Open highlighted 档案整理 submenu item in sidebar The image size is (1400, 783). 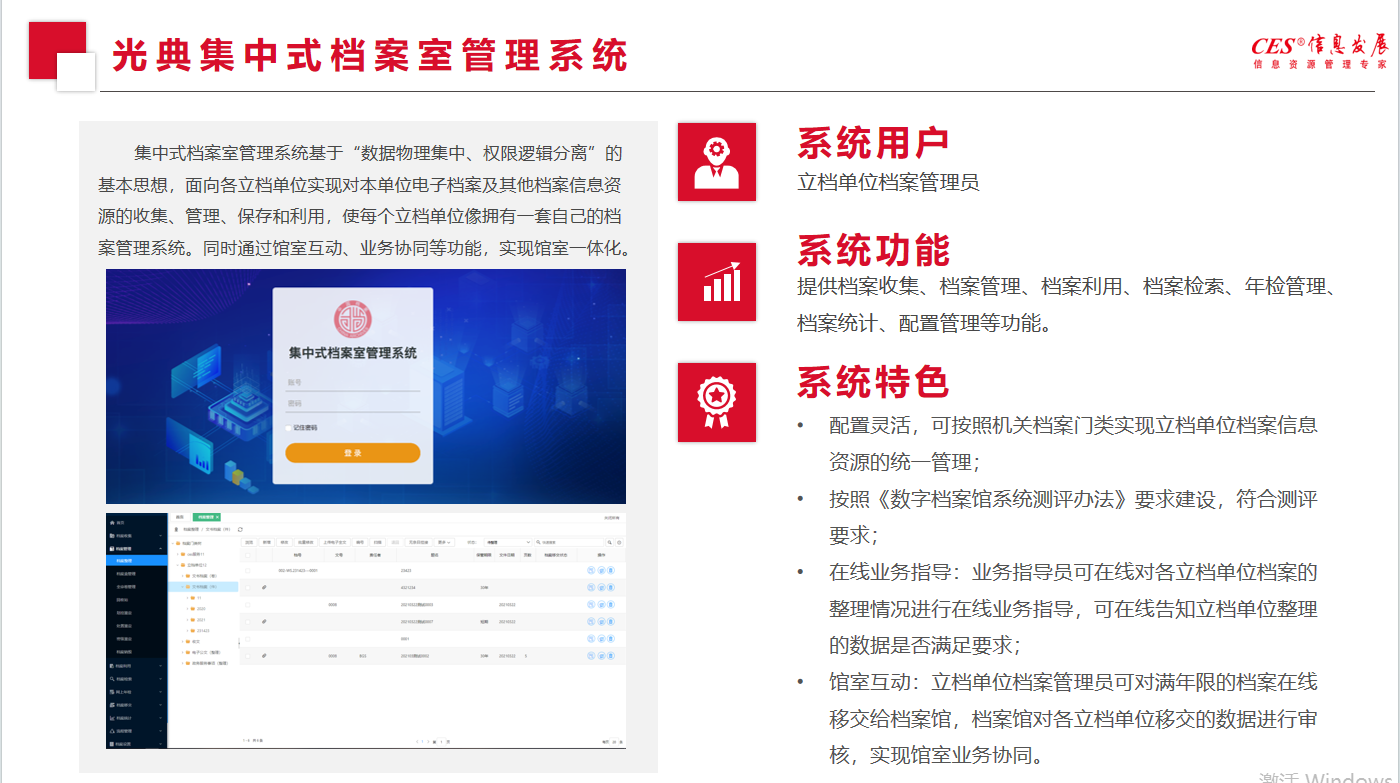136,561
